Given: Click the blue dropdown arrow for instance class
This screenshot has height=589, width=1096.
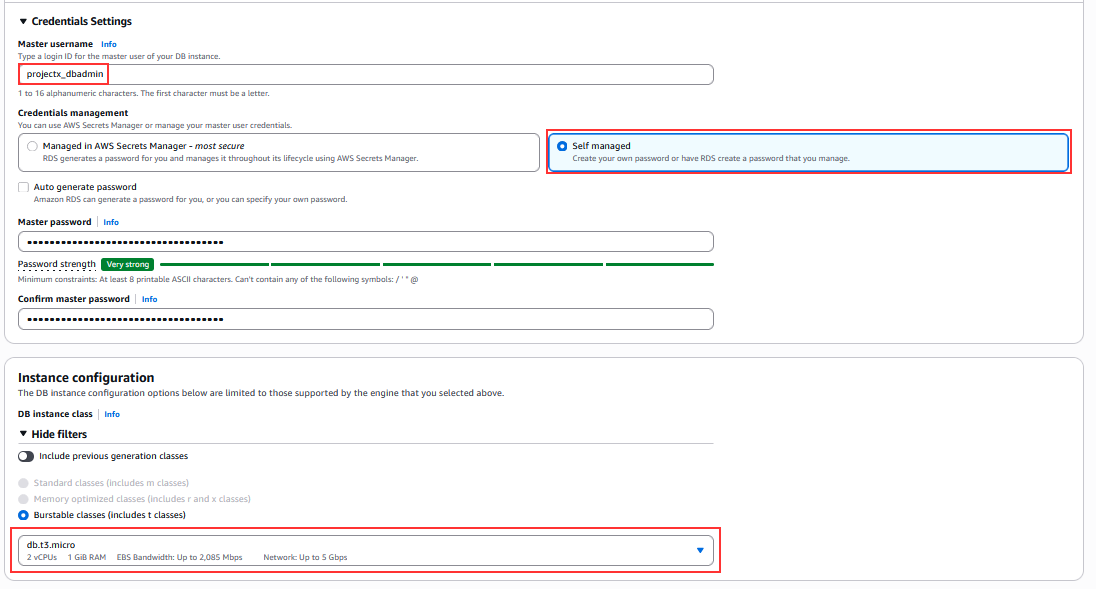Looking at the screenshot, I should pyautogui.click(x=700, y=551).
